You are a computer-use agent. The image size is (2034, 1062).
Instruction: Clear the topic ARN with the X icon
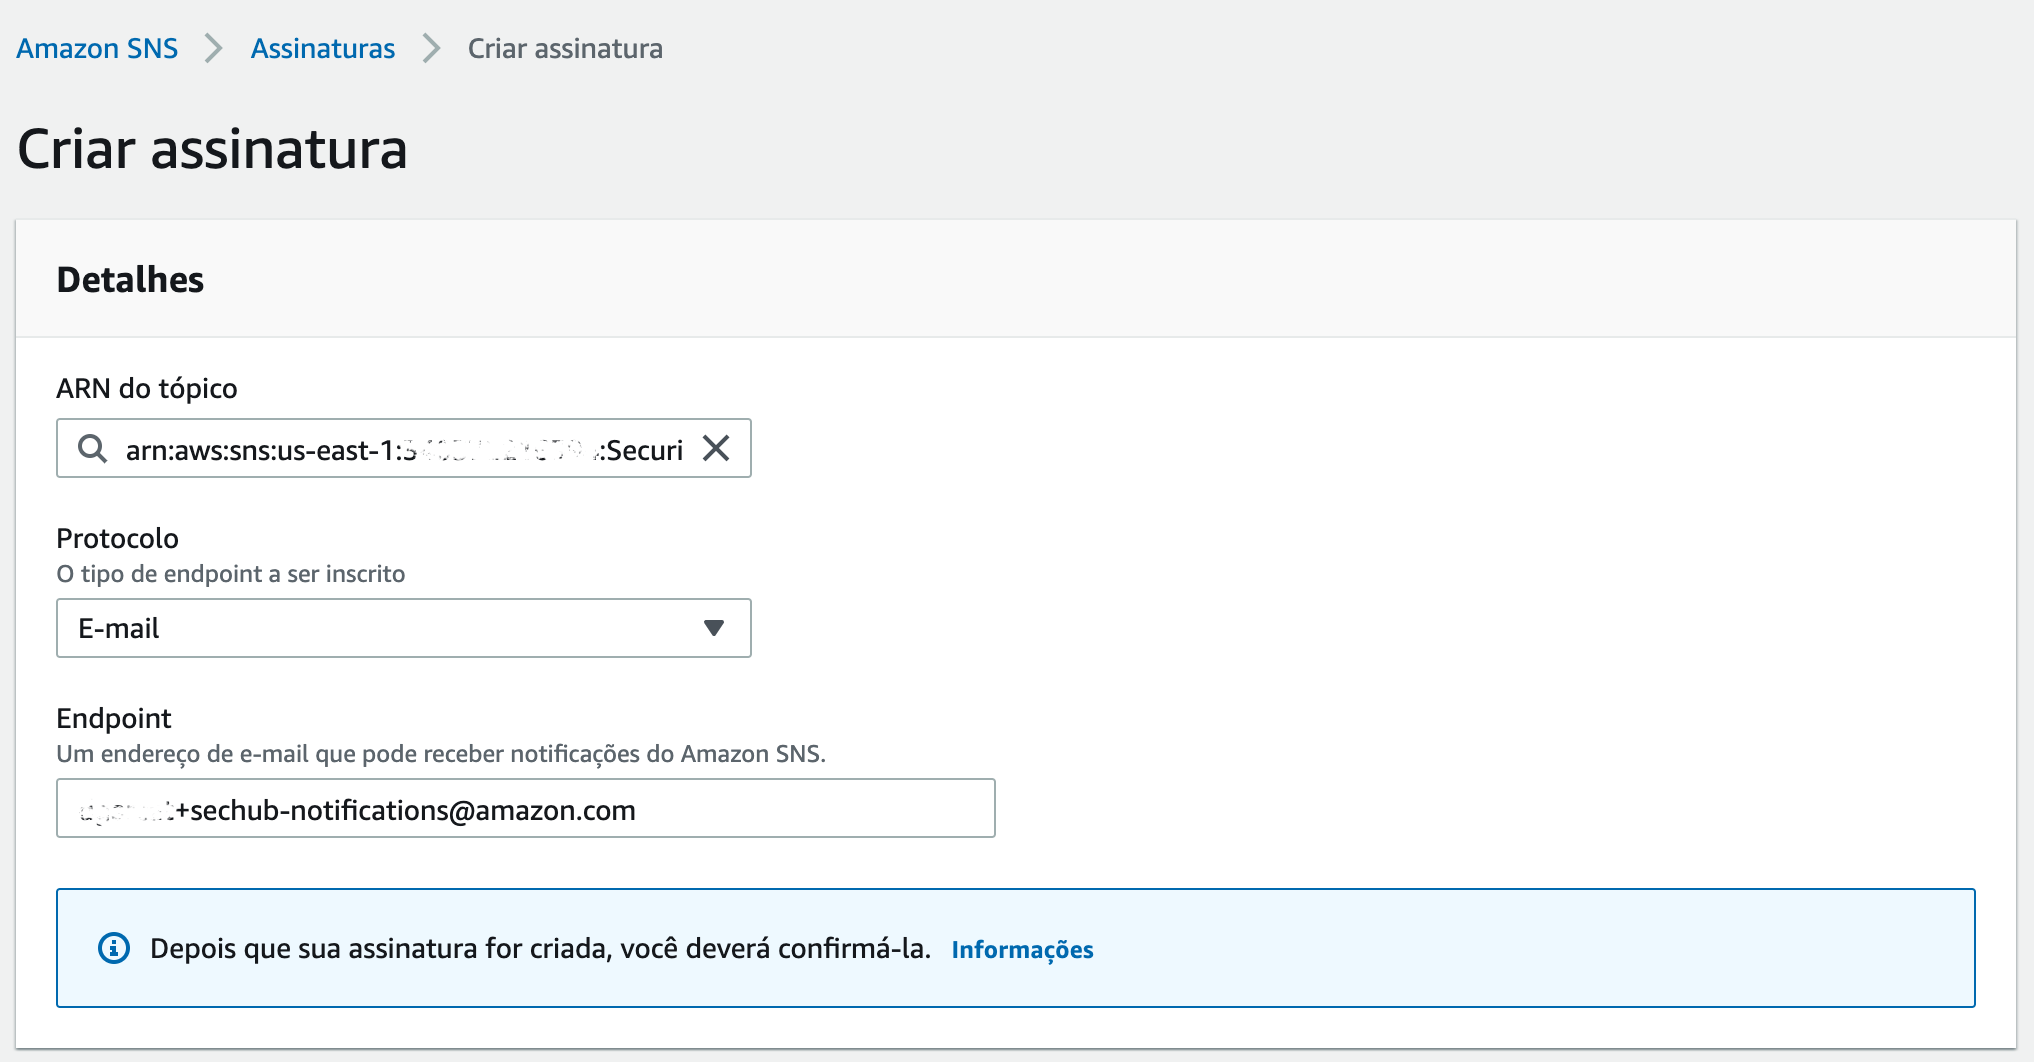pos(716,448)
